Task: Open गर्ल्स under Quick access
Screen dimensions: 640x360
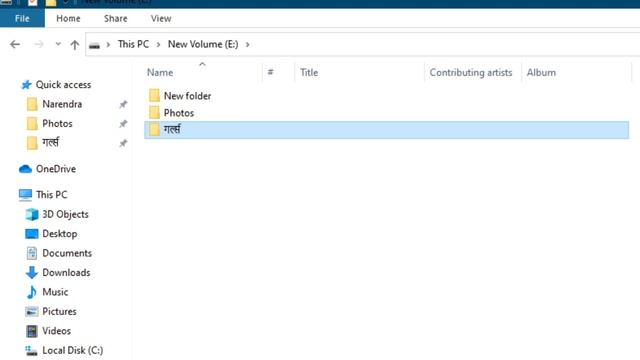Action: [x=50, y=142]
